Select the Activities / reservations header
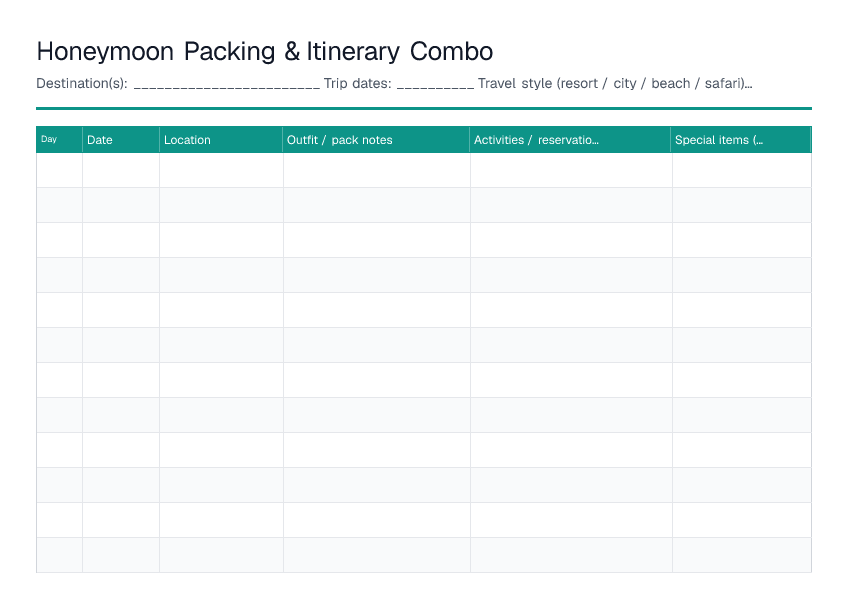 pyautogui.click(x=571, y=140)
